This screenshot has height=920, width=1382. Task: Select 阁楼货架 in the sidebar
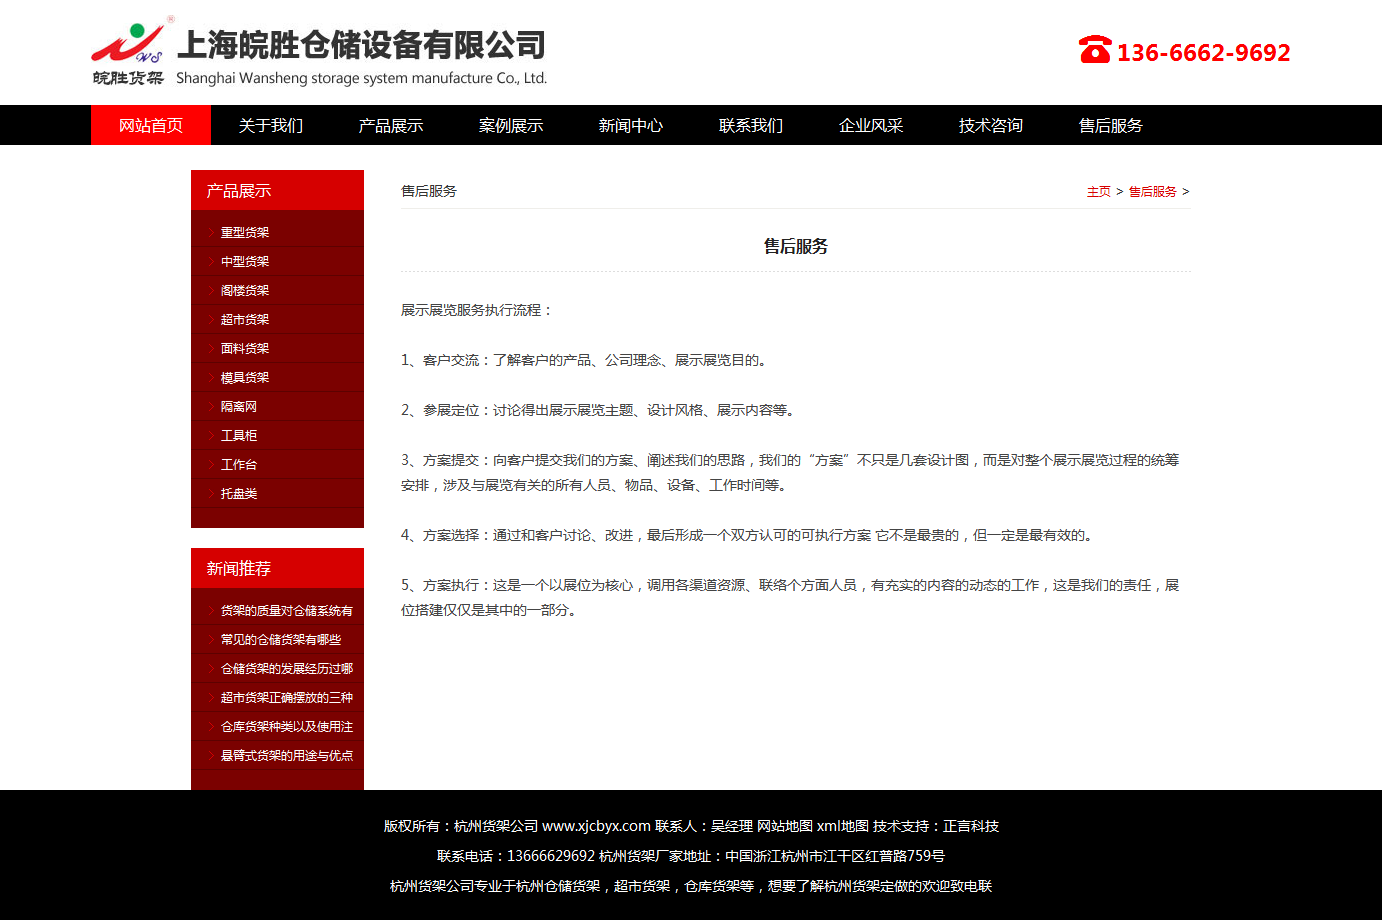(245, 290)
